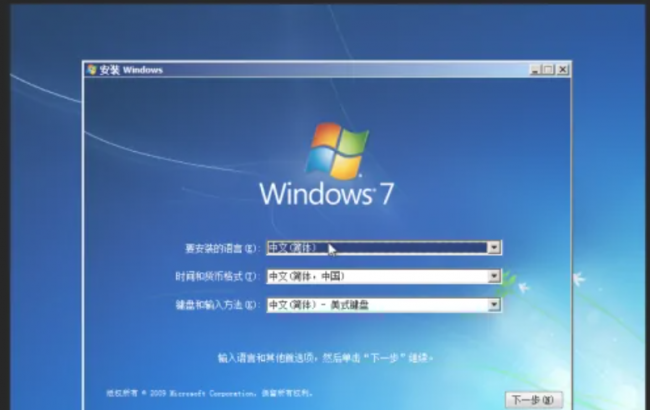Click the instruction text mentioning "下一步"
Viewport: 650px width, 410px height.
325,357
